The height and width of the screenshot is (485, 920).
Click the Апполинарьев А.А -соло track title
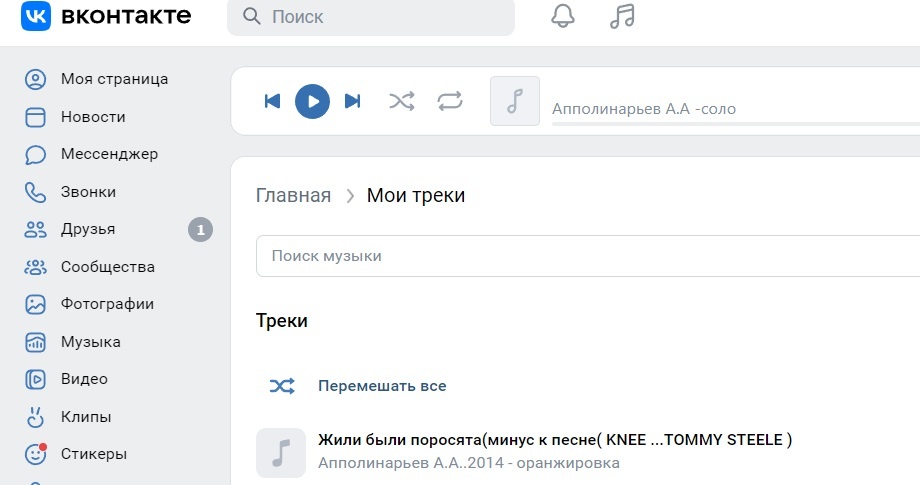pyautogui.click(x=644, y=109)
